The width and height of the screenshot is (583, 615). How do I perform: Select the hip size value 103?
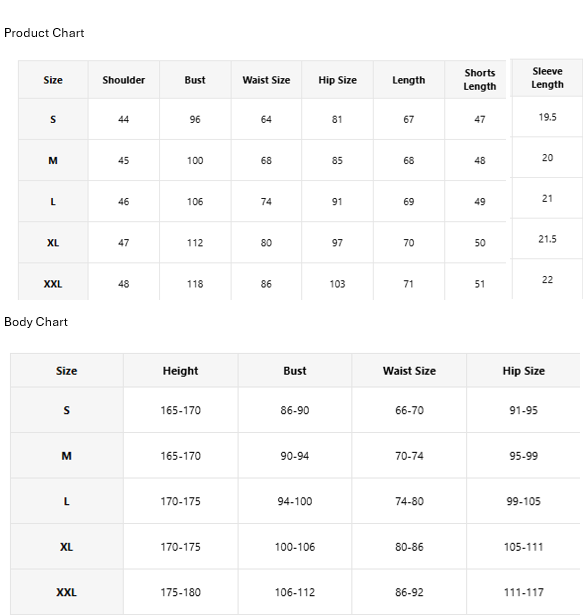(x=337, y=284)
